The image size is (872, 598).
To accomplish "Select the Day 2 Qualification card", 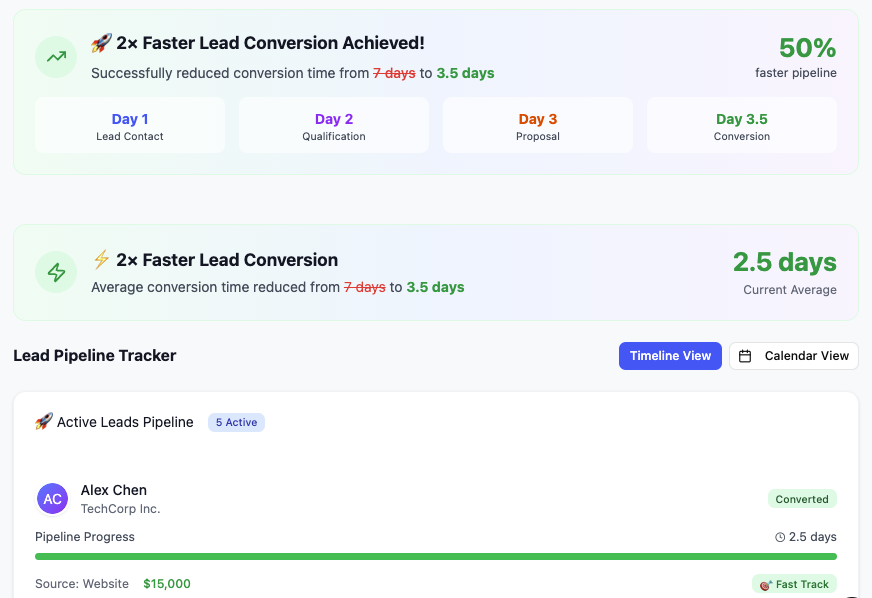I will pos(334,126).
